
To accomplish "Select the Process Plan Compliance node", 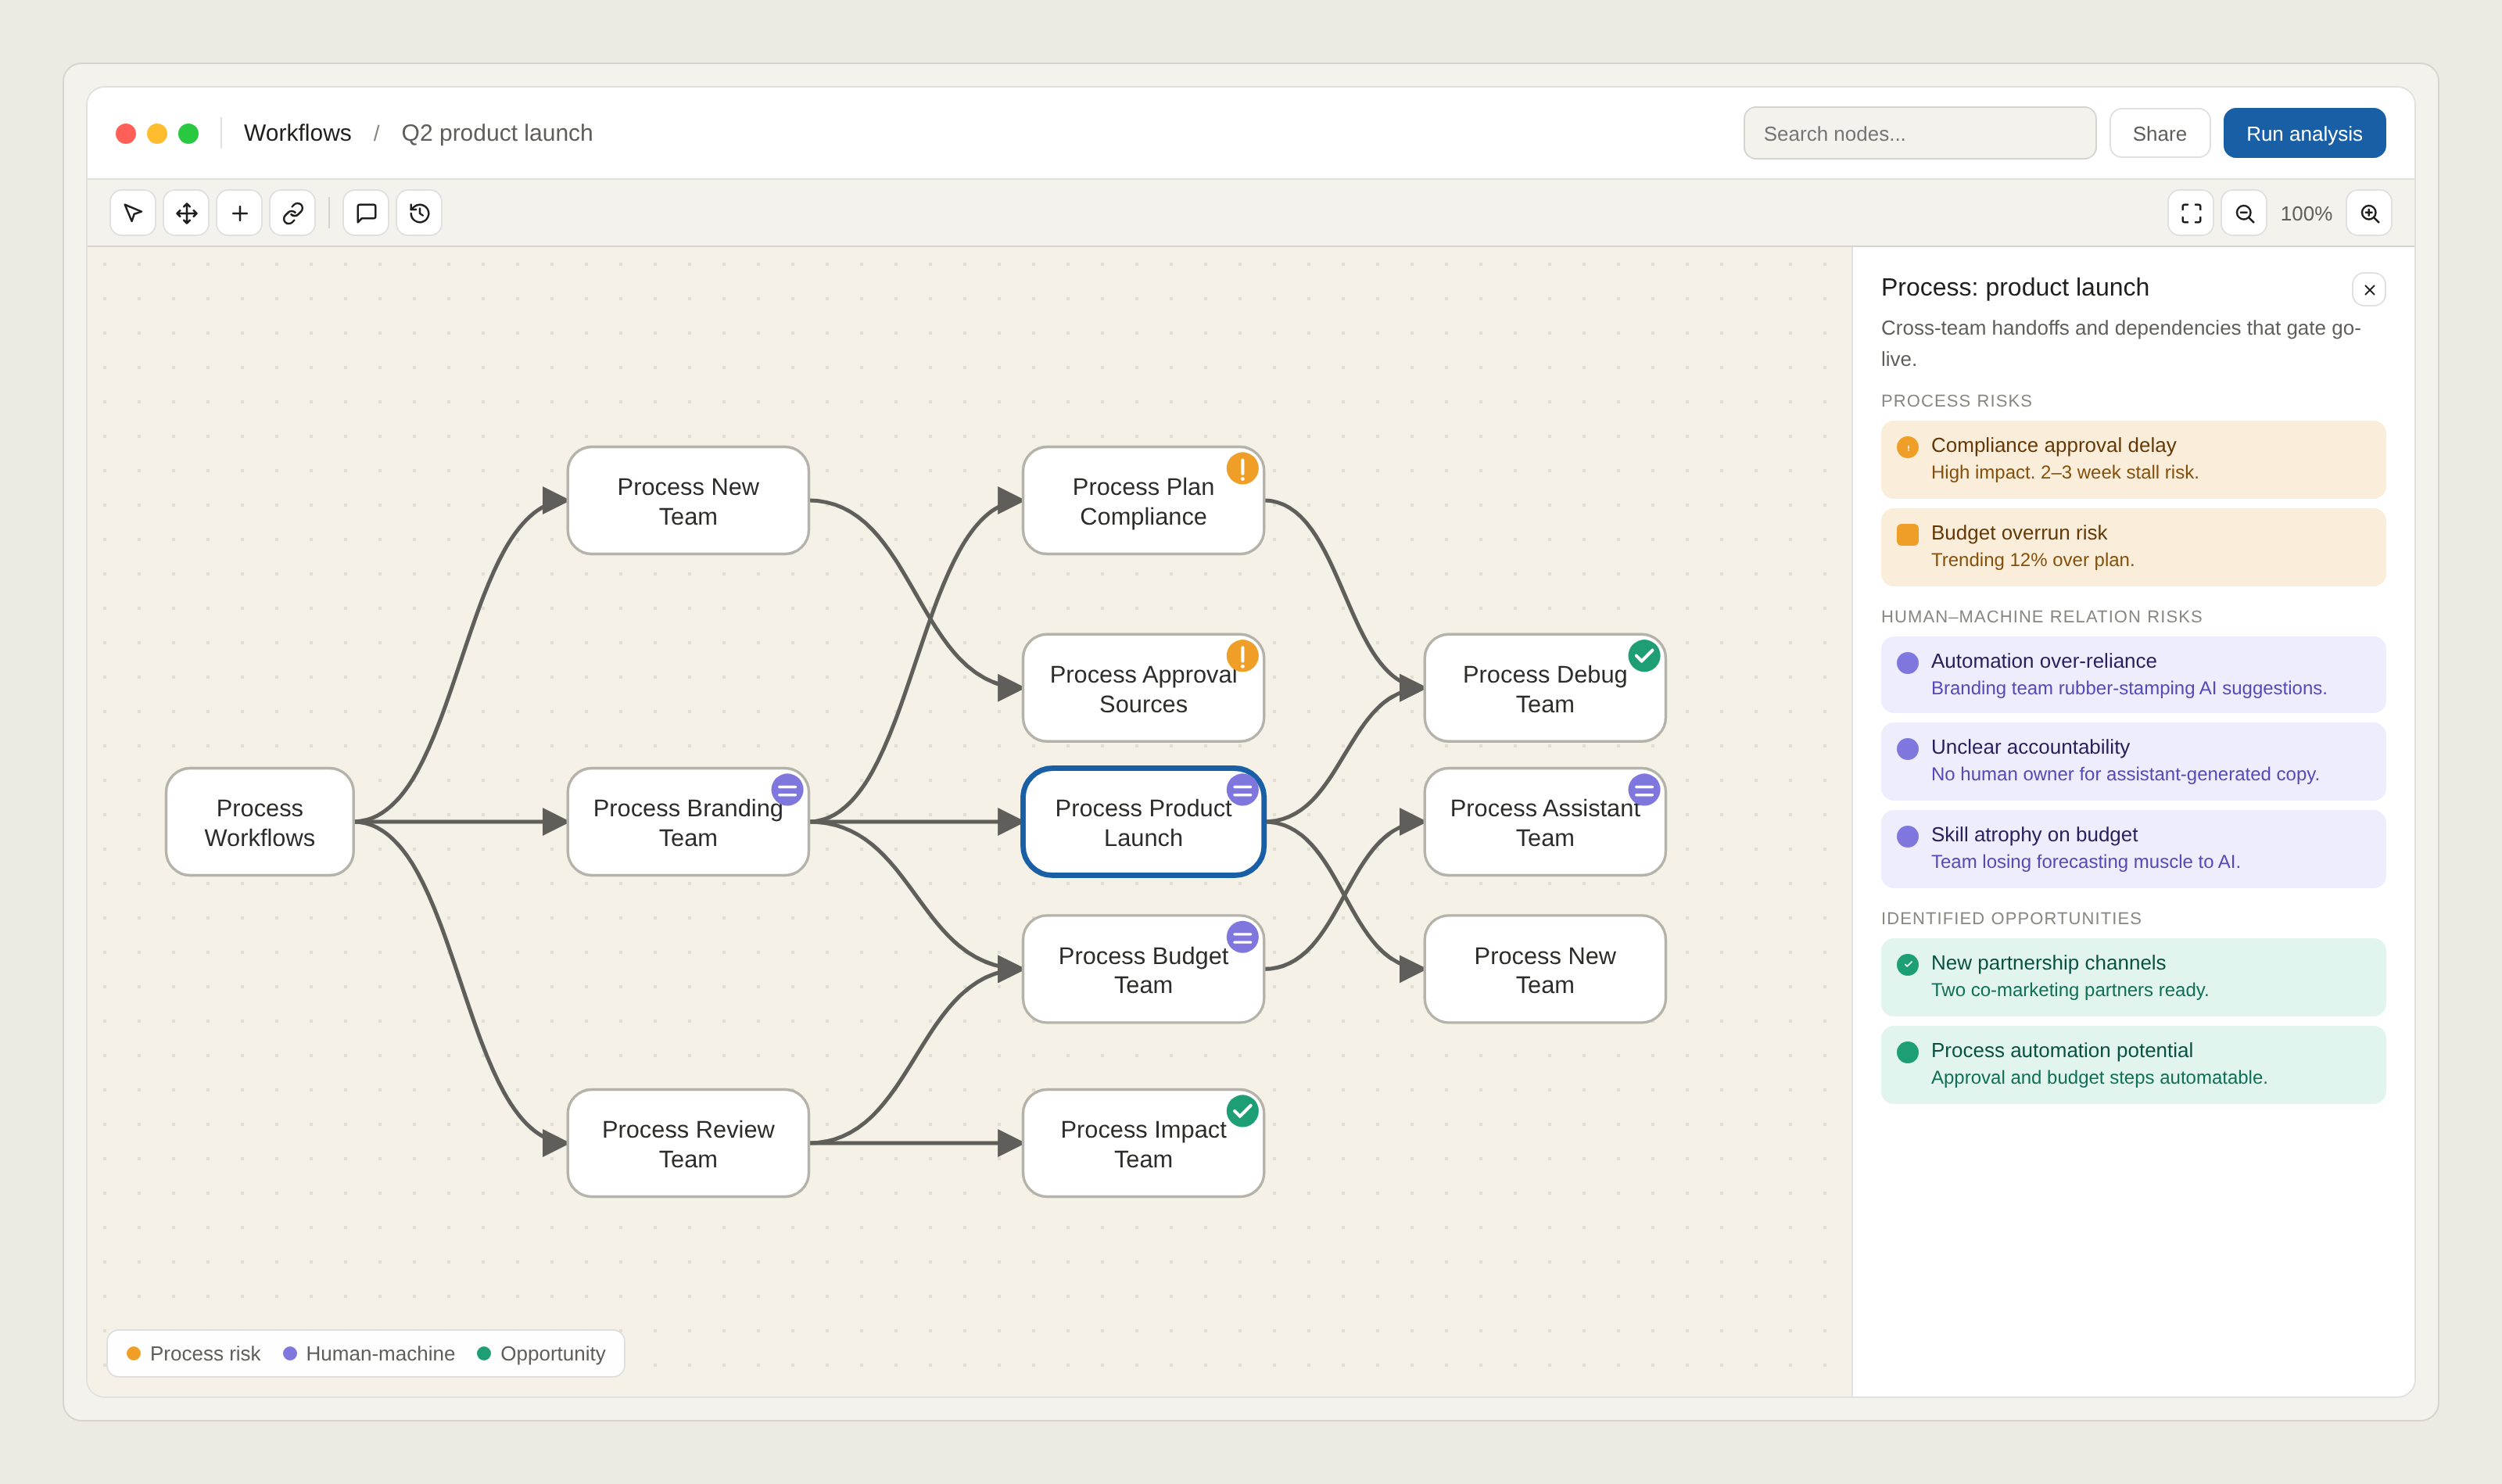I will pyautogui.click(x=1143, y=501).
